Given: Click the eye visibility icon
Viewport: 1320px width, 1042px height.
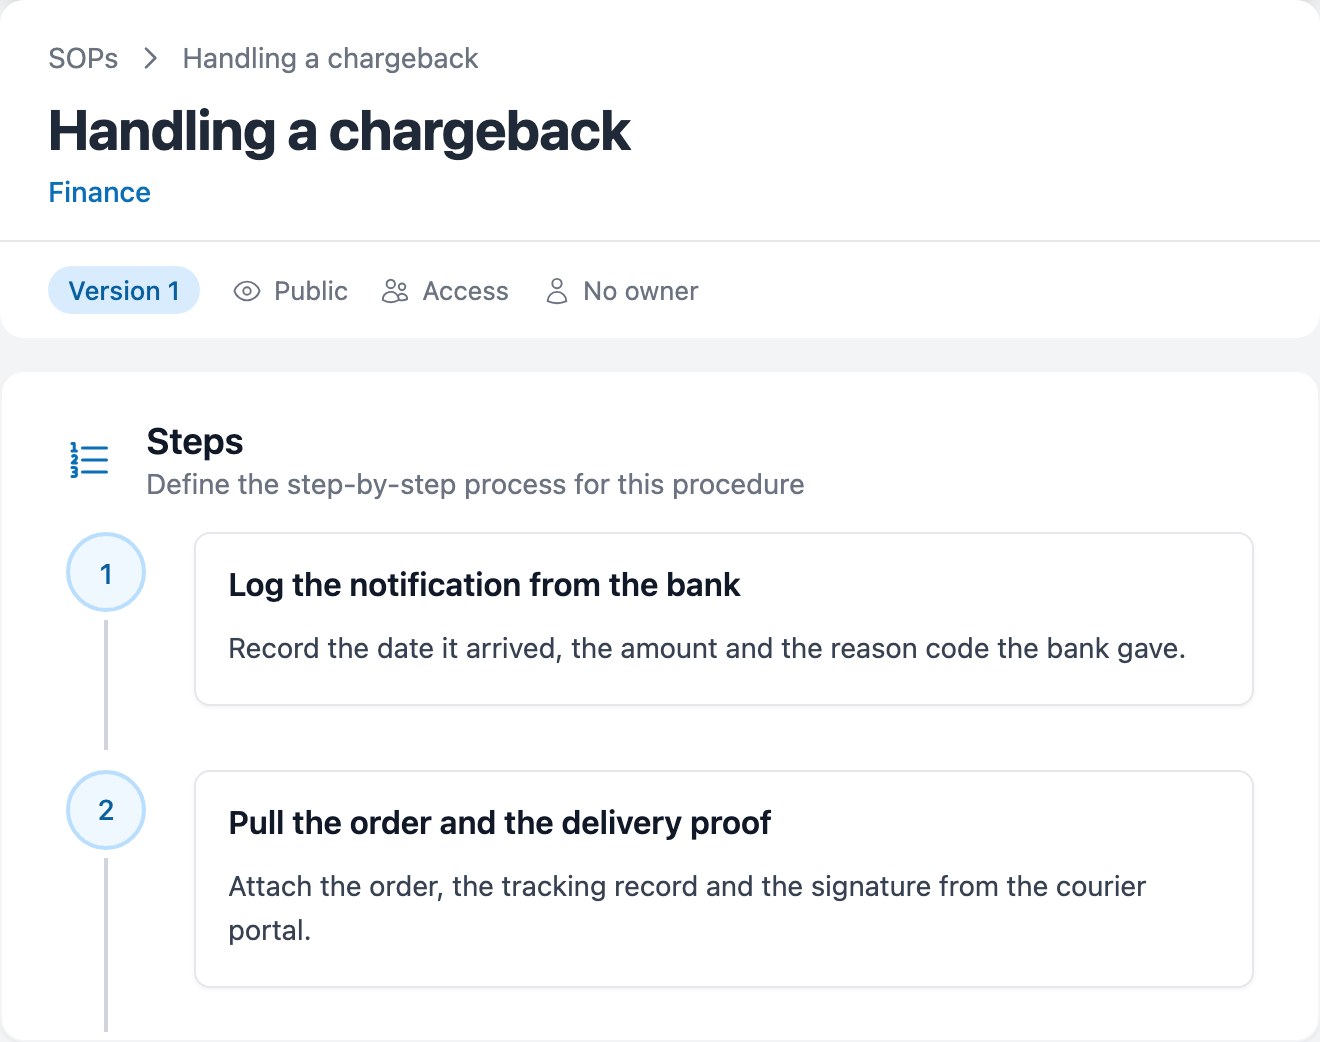Looking at the screenshot, I should coord(246,291).
